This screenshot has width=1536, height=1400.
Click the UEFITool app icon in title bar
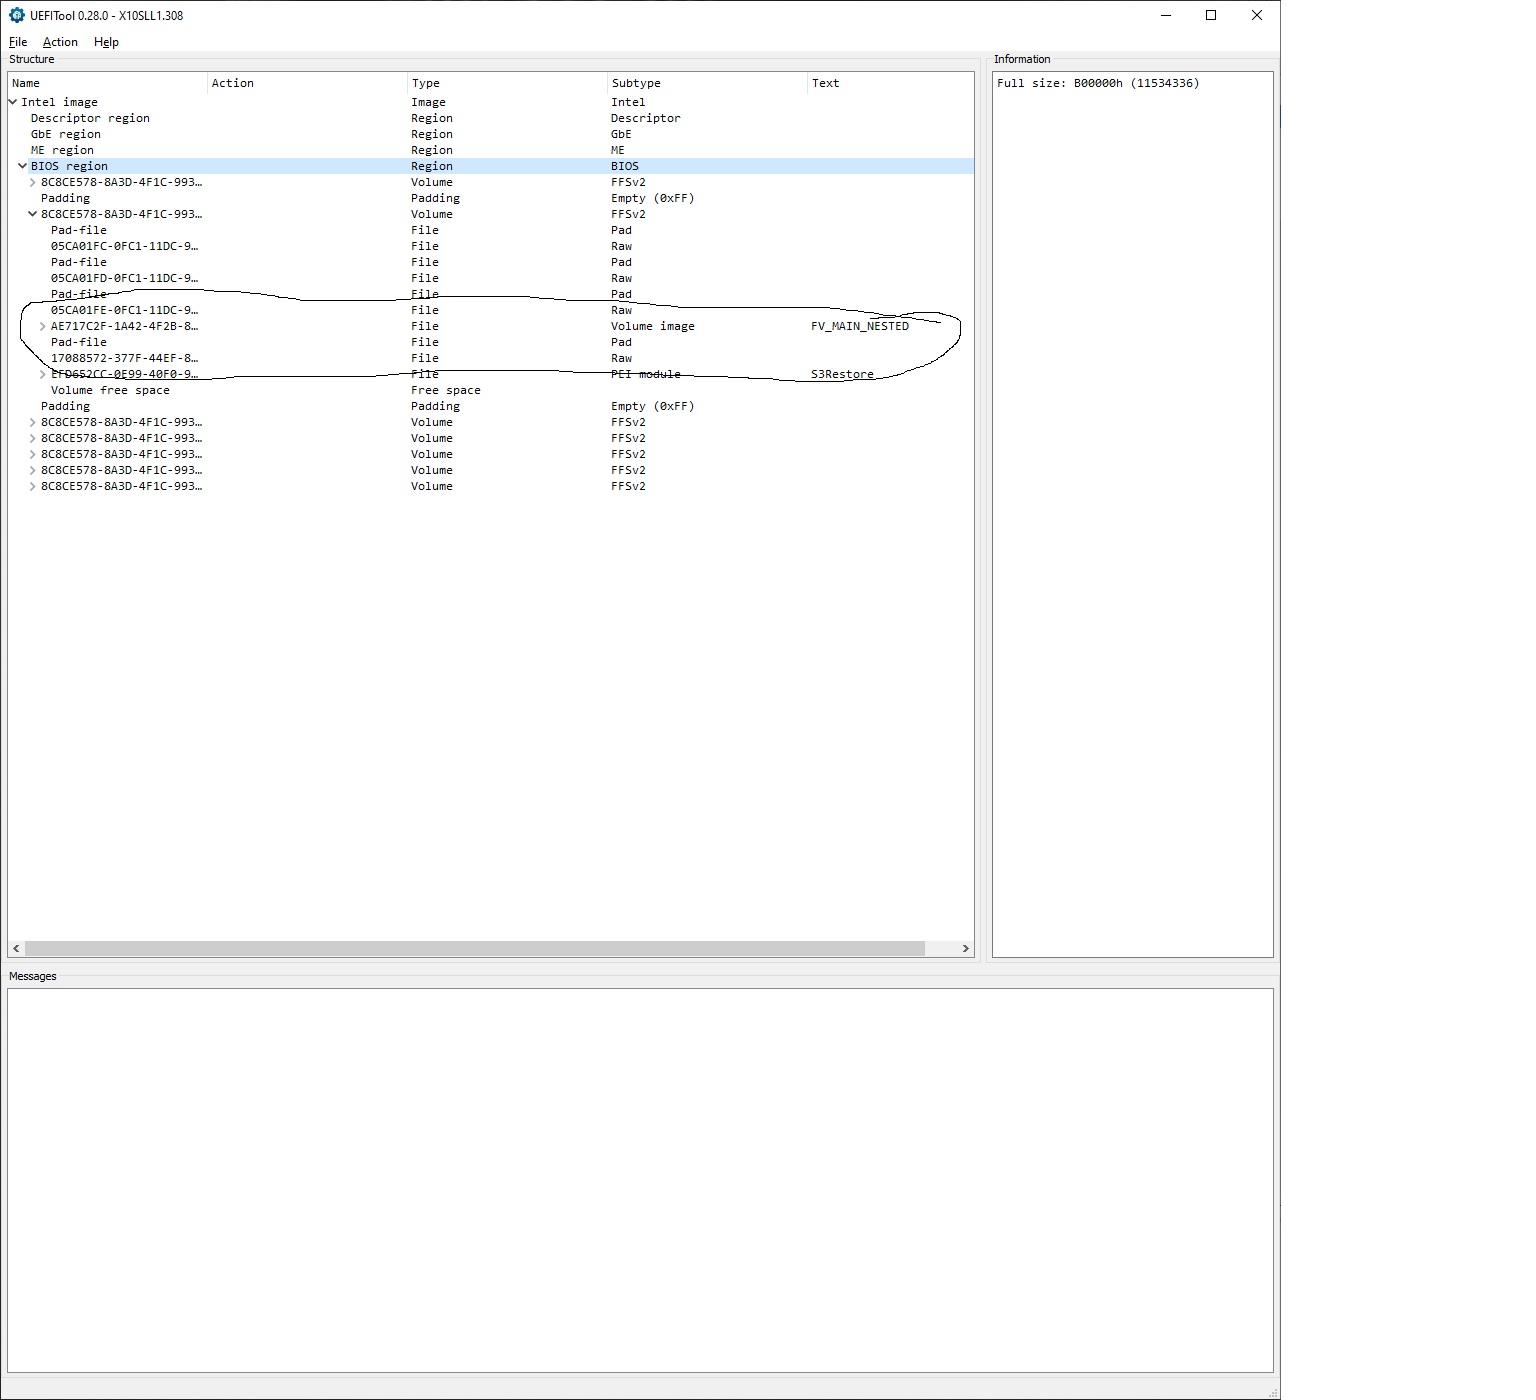(16, 15)
